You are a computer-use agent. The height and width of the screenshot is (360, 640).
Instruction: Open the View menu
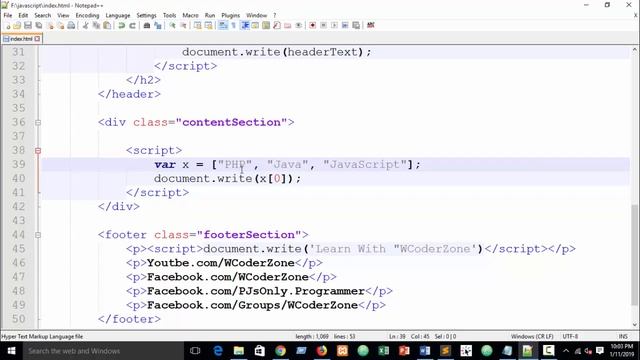pos(63,15)
